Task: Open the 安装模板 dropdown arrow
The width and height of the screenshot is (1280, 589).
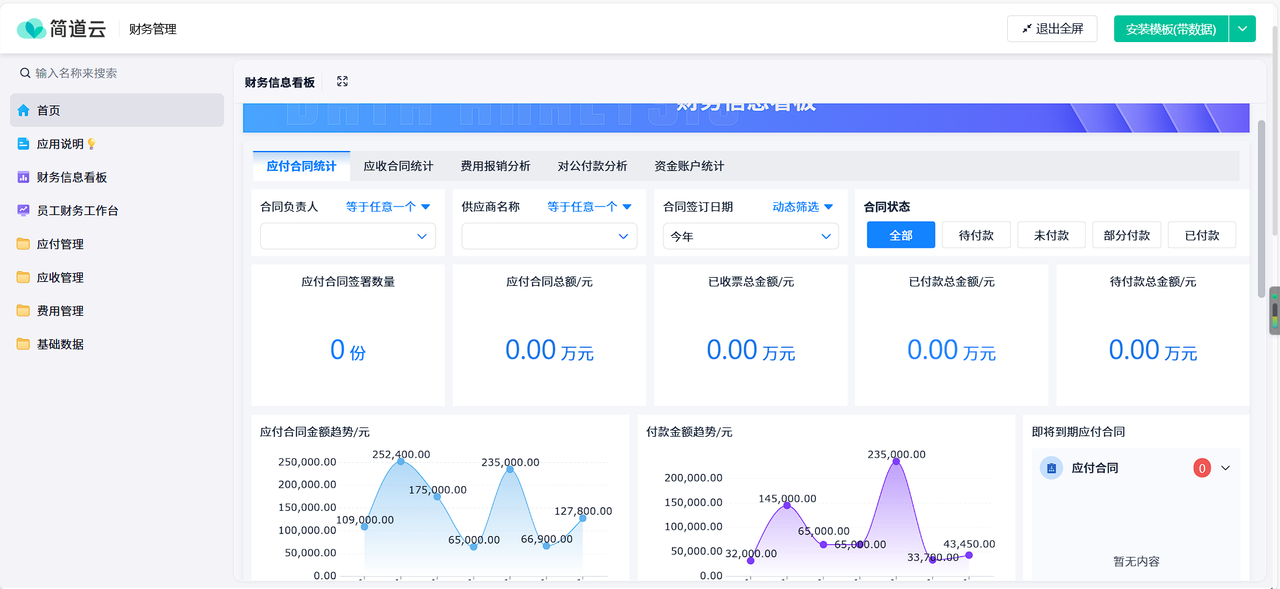Action: [1241, 29]
